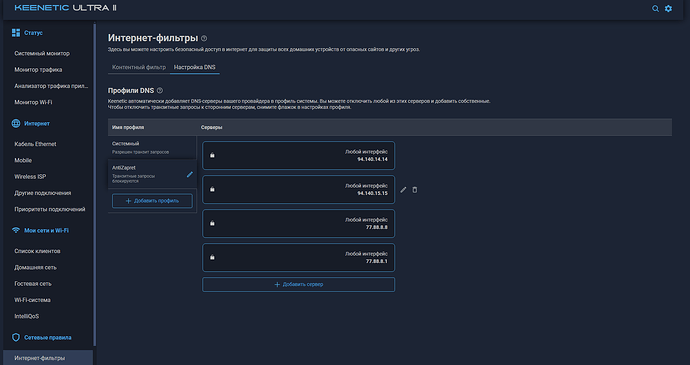690x365 pixels.
Task: Open the settings gear in the header
Action: pyautogui.click(x=668, y=8)
